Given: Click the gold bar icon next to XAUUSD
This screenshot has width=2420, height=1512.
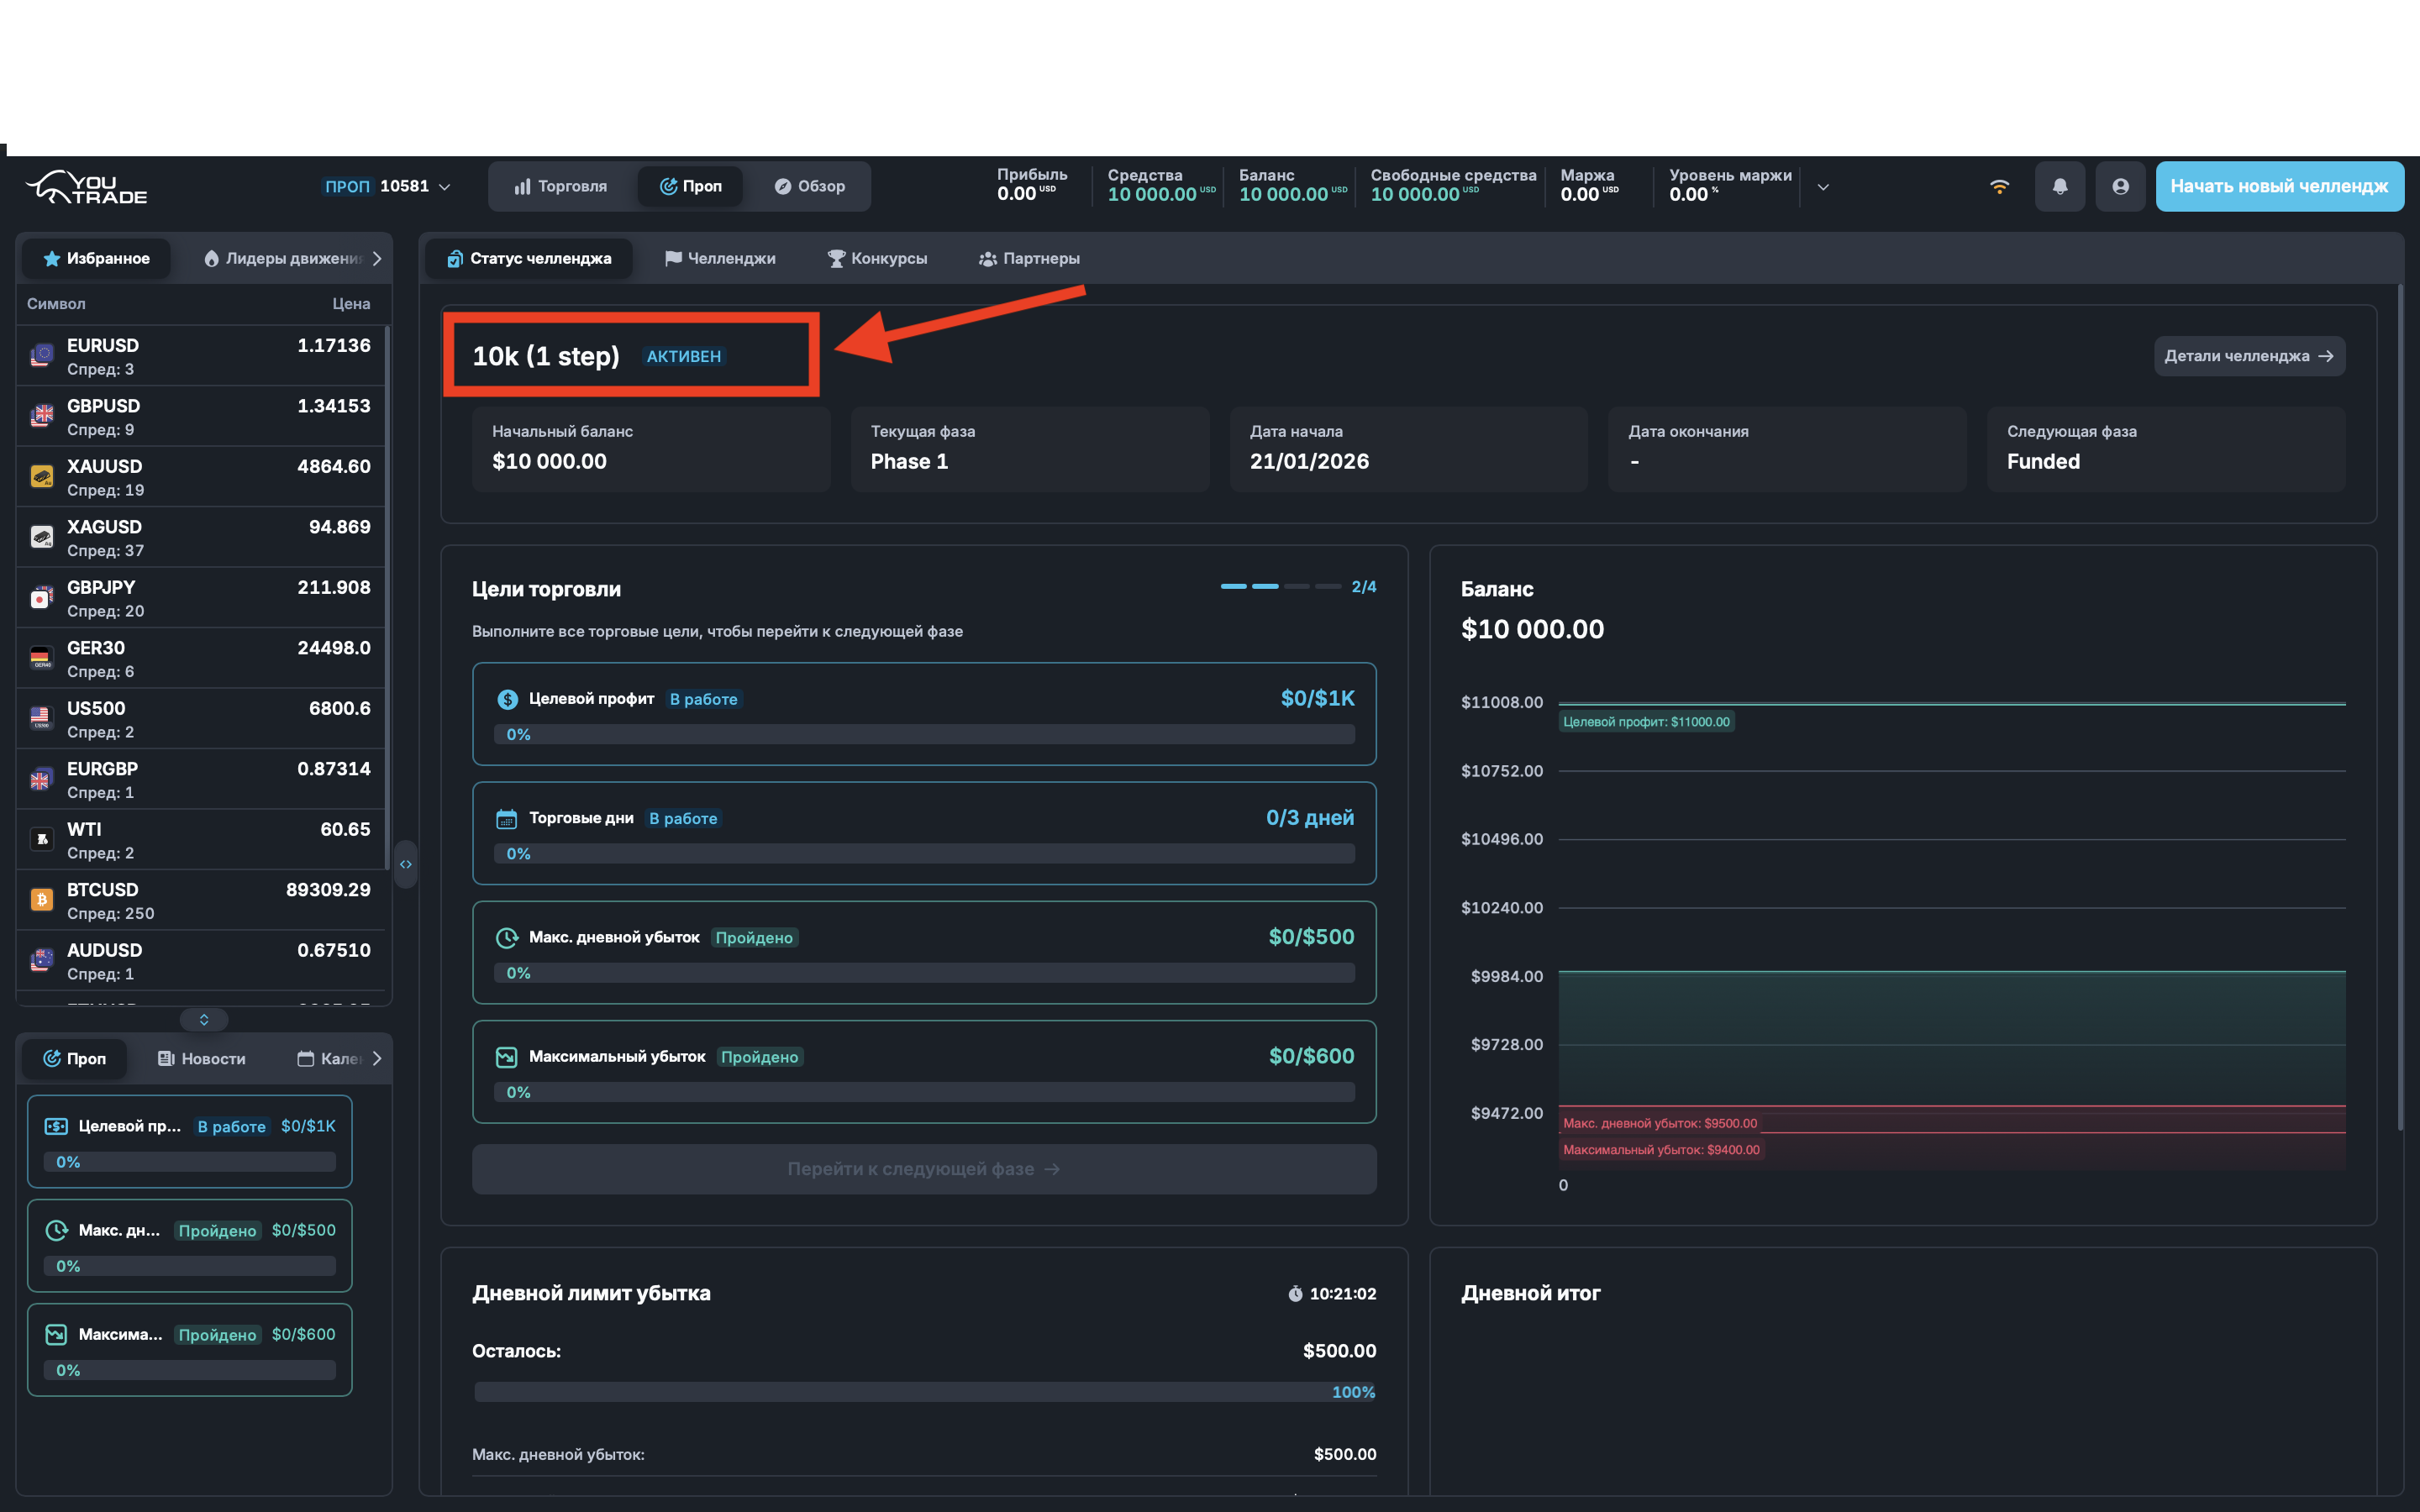Looking at the screenshot, I should (x=41, y=476).
